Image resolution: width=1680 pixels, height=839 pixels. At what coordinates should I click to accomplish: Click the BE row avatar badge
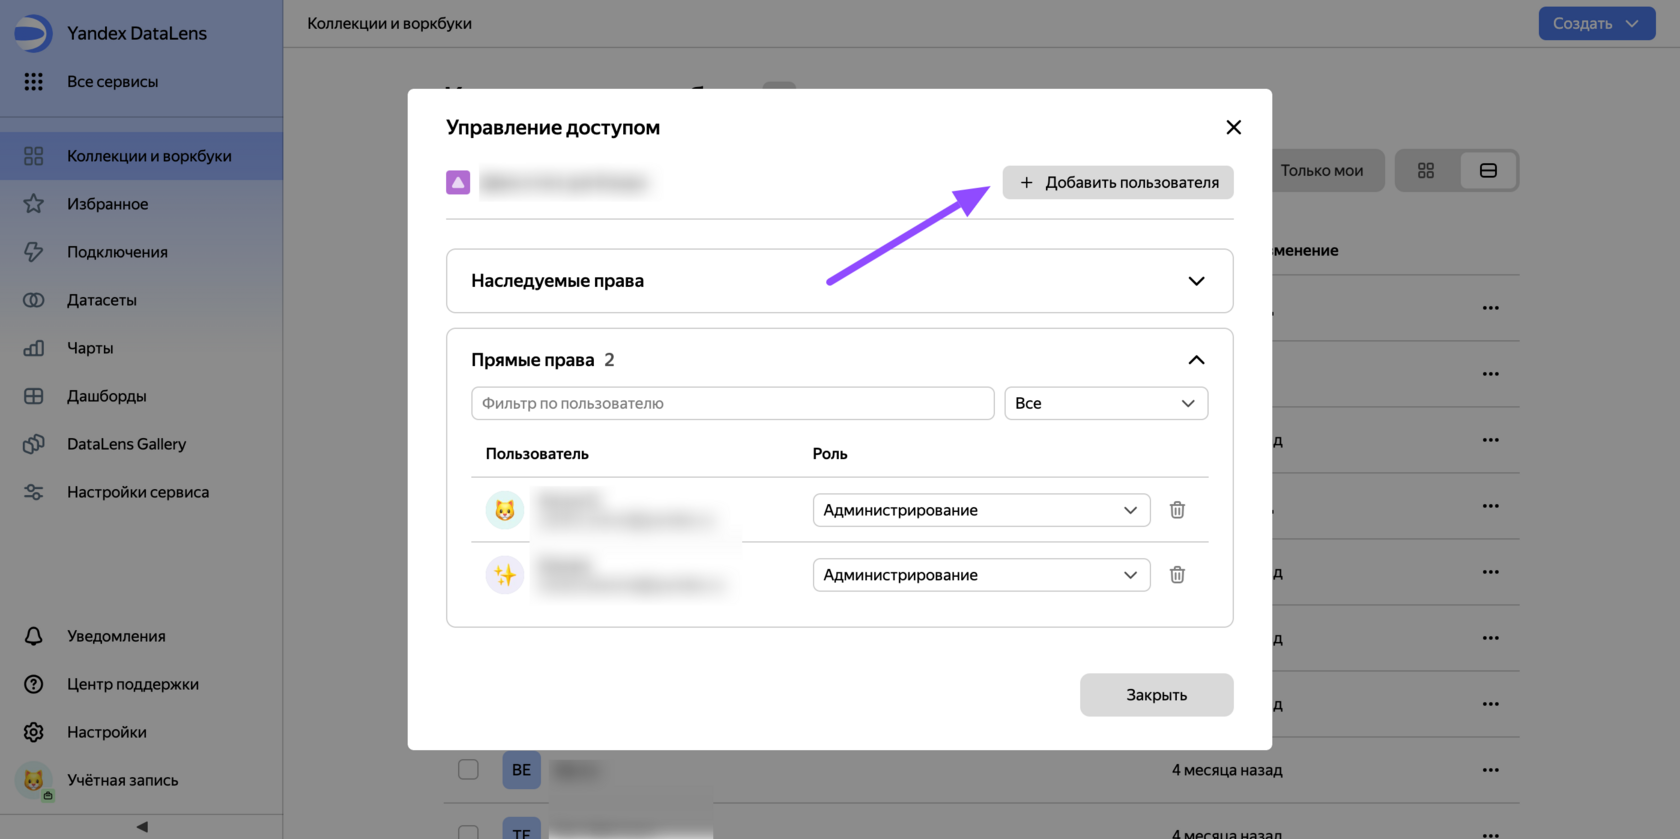click(521, 770)
